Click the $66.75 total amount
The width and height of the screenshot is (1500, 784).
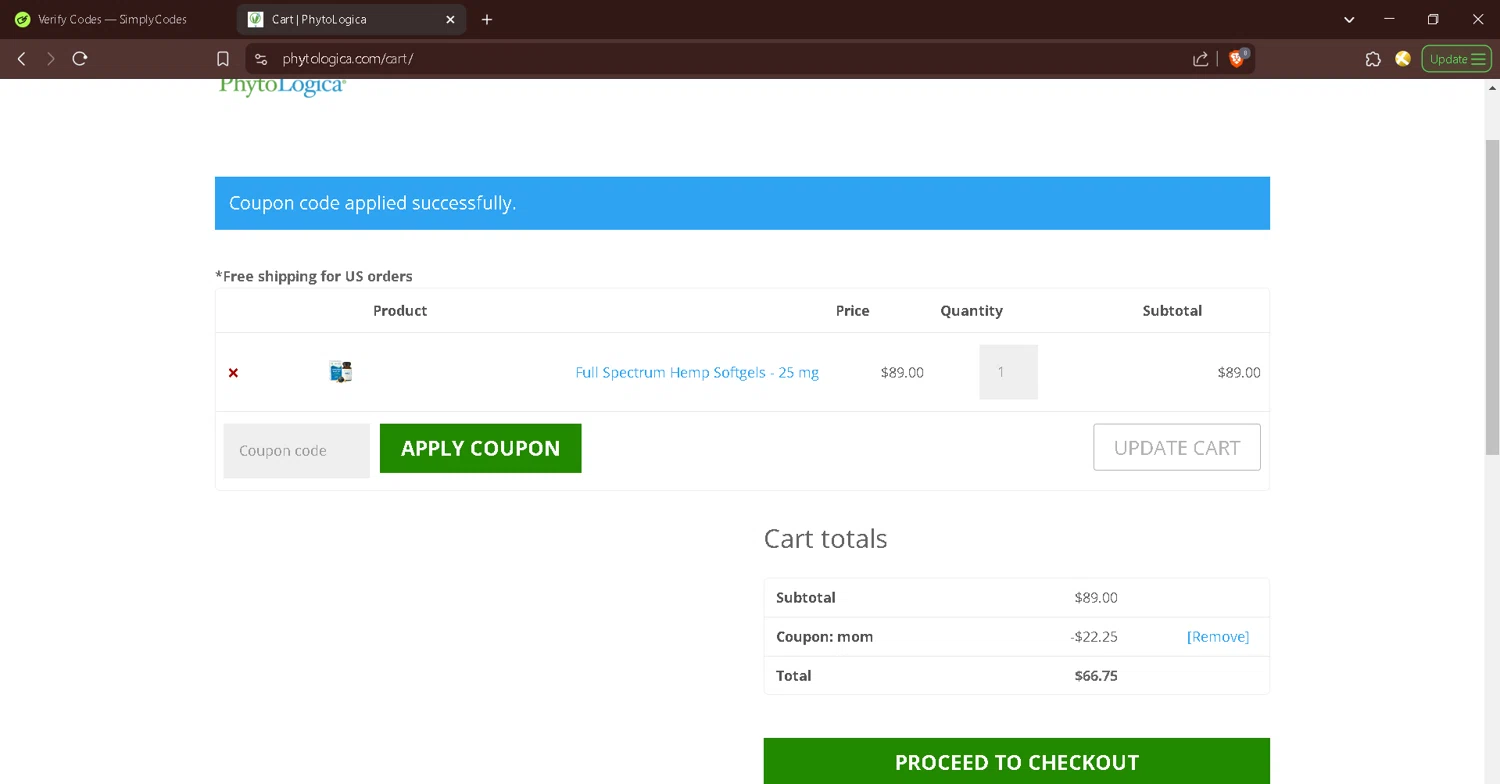(x=1096, y=676)
